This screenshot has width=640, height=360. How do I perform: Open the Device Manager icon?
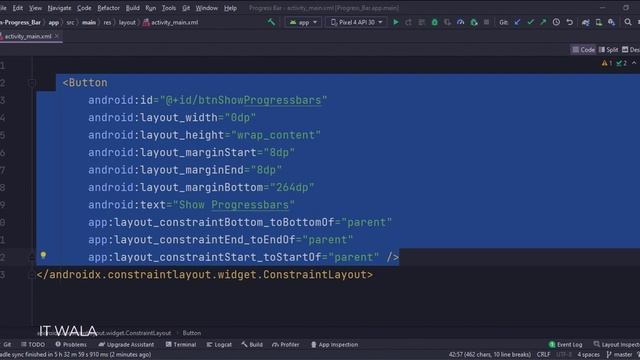[599, 22]
